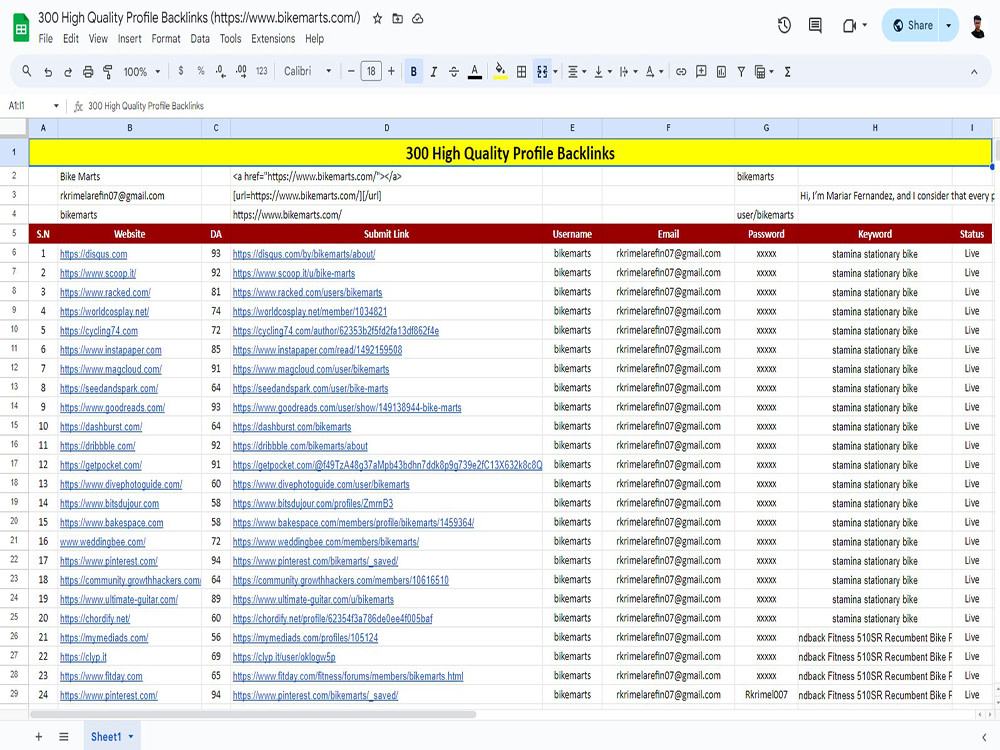The image size is (1000, 750).
Task: Open text rotation dropdown
Action: click(x=654, y=72)
